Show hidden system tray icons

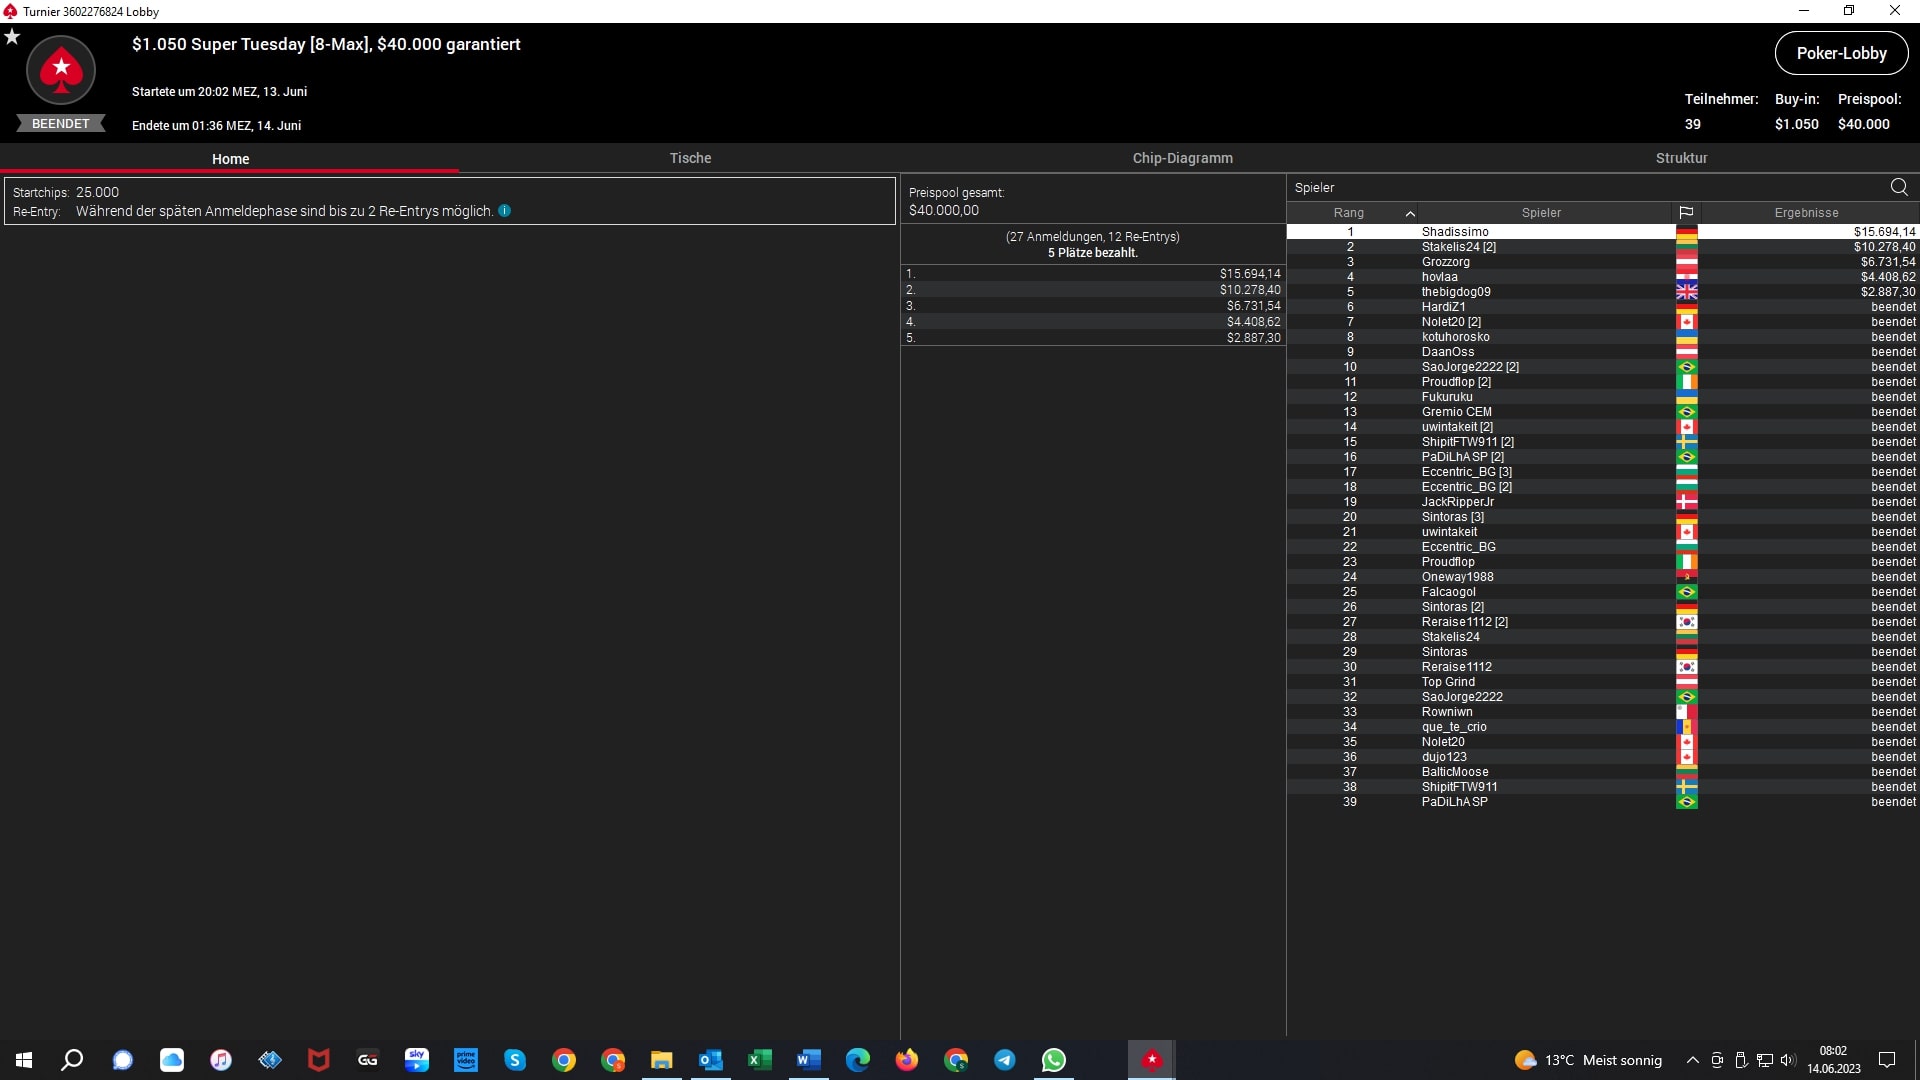(1692, 1060)
